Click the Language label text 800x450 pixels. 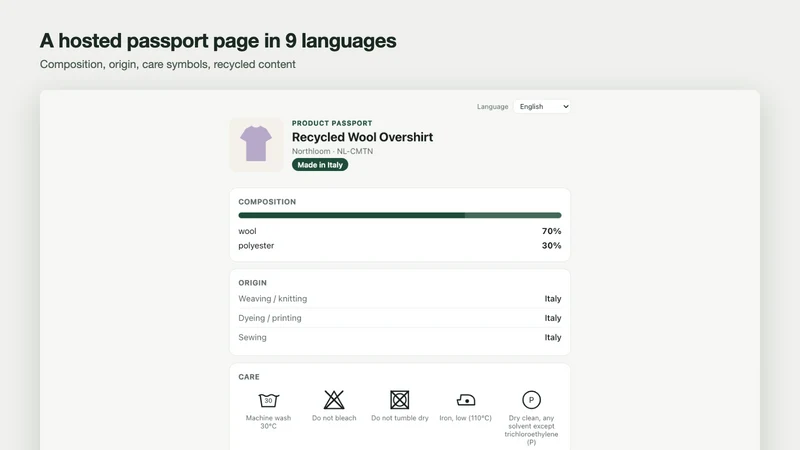[x=492, y=107]
